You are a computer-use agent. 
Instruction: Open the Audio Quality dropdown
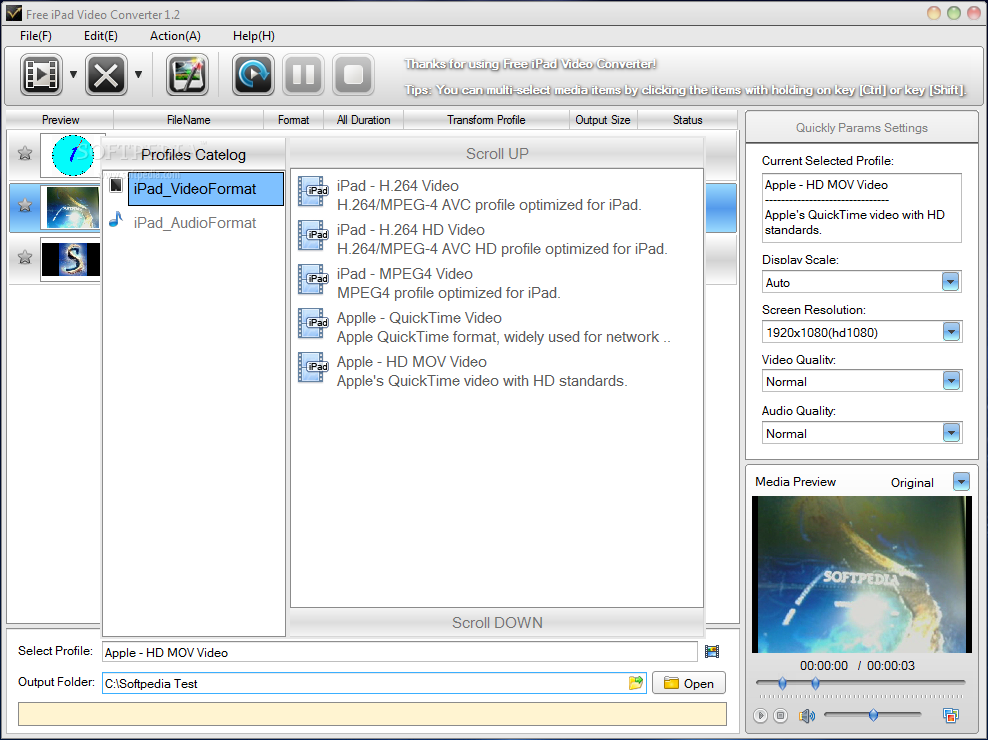pyautogui.click(x=951, y=432)
